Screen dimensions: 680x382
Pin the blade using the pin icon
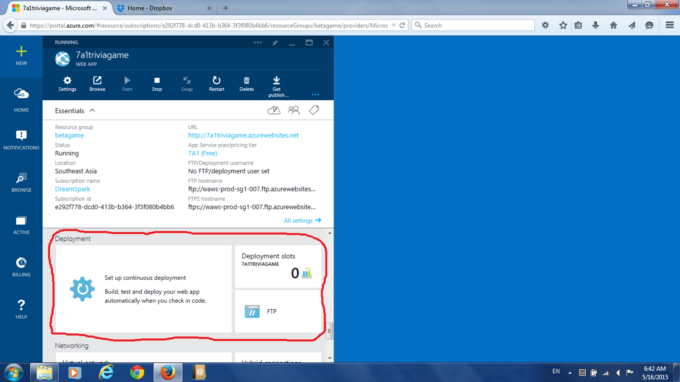[275, 42]
